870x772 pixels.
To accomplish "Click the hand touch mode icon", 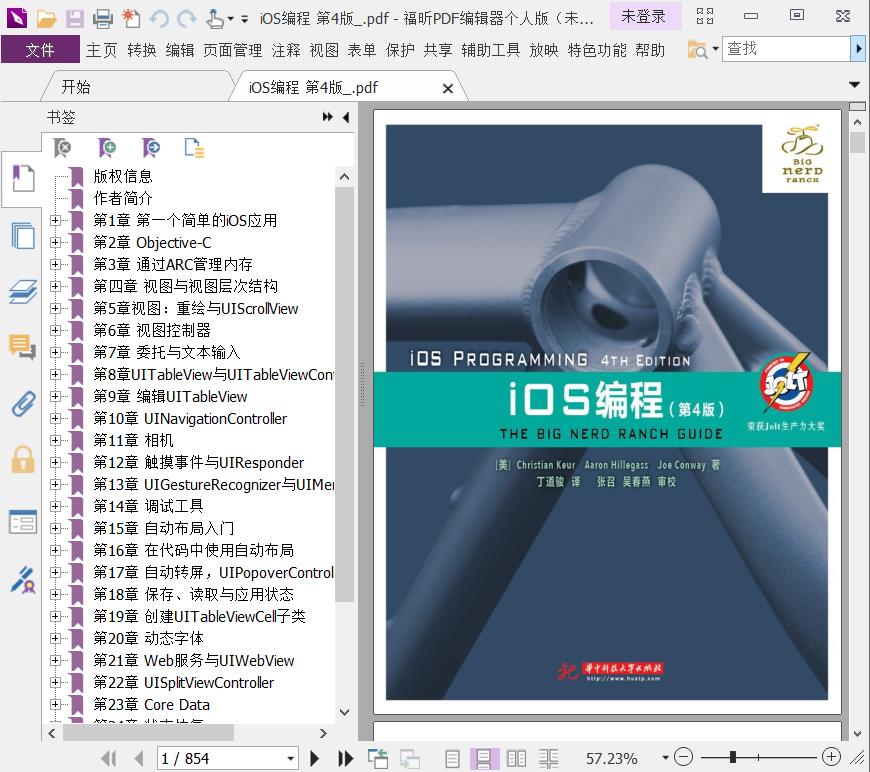I will coord(215,19).
